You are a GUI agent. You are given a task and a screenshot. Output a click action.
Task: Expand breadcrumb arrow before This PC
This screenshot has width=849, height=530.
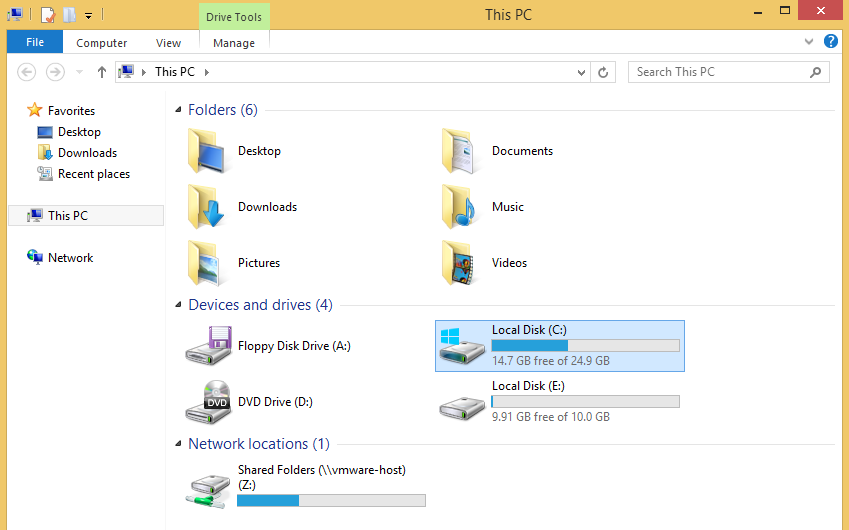coord(143,72)
